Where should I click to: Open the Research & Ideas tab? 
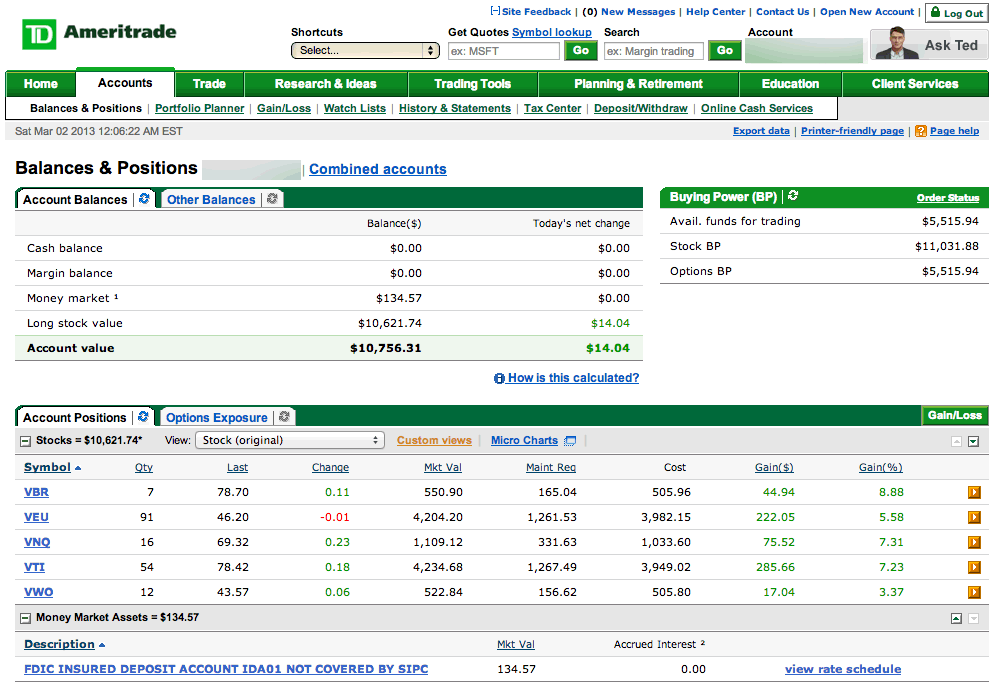point(326,84)
